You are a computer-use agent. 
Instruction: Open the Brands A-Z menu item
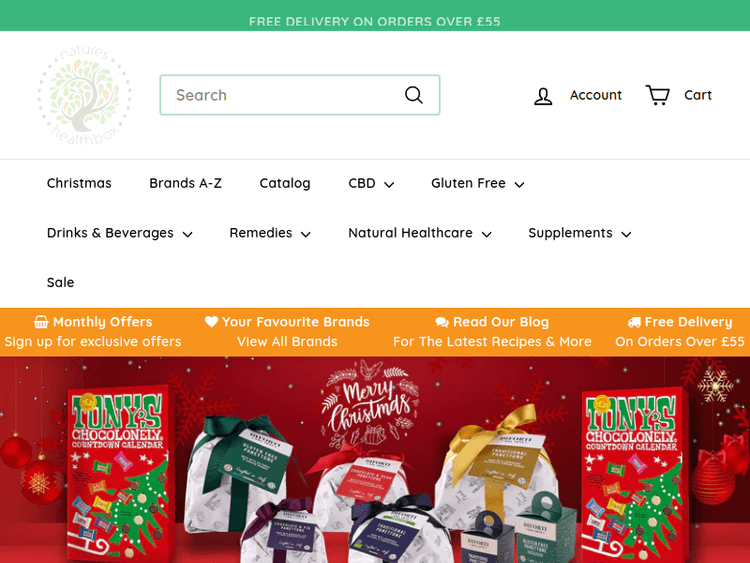pos(186,184)
